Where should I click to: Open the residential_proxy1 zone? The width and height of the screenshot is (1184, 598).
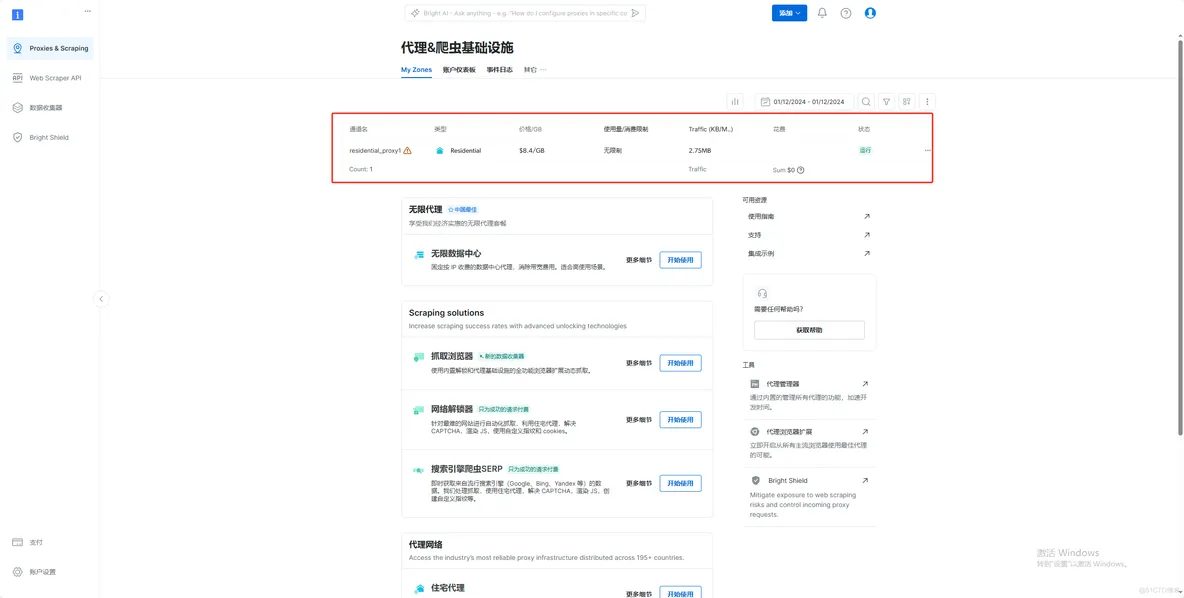tap(375, 150)
